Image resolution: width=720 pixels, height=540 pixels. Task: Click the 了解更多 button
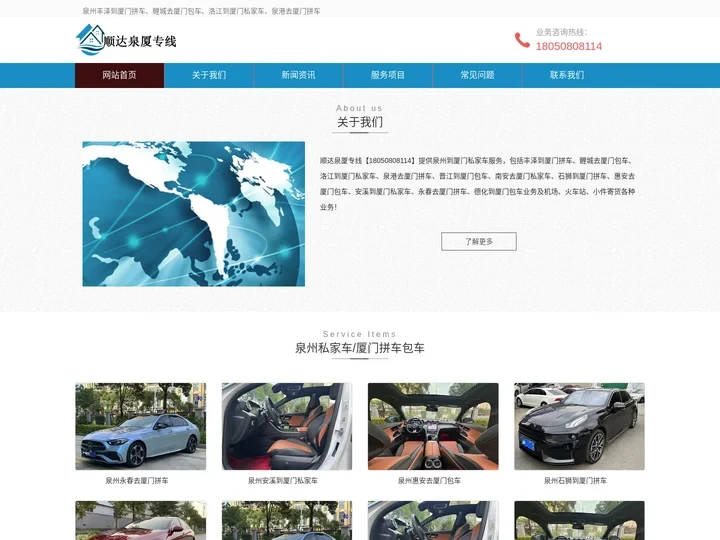(x=479, y=242)
